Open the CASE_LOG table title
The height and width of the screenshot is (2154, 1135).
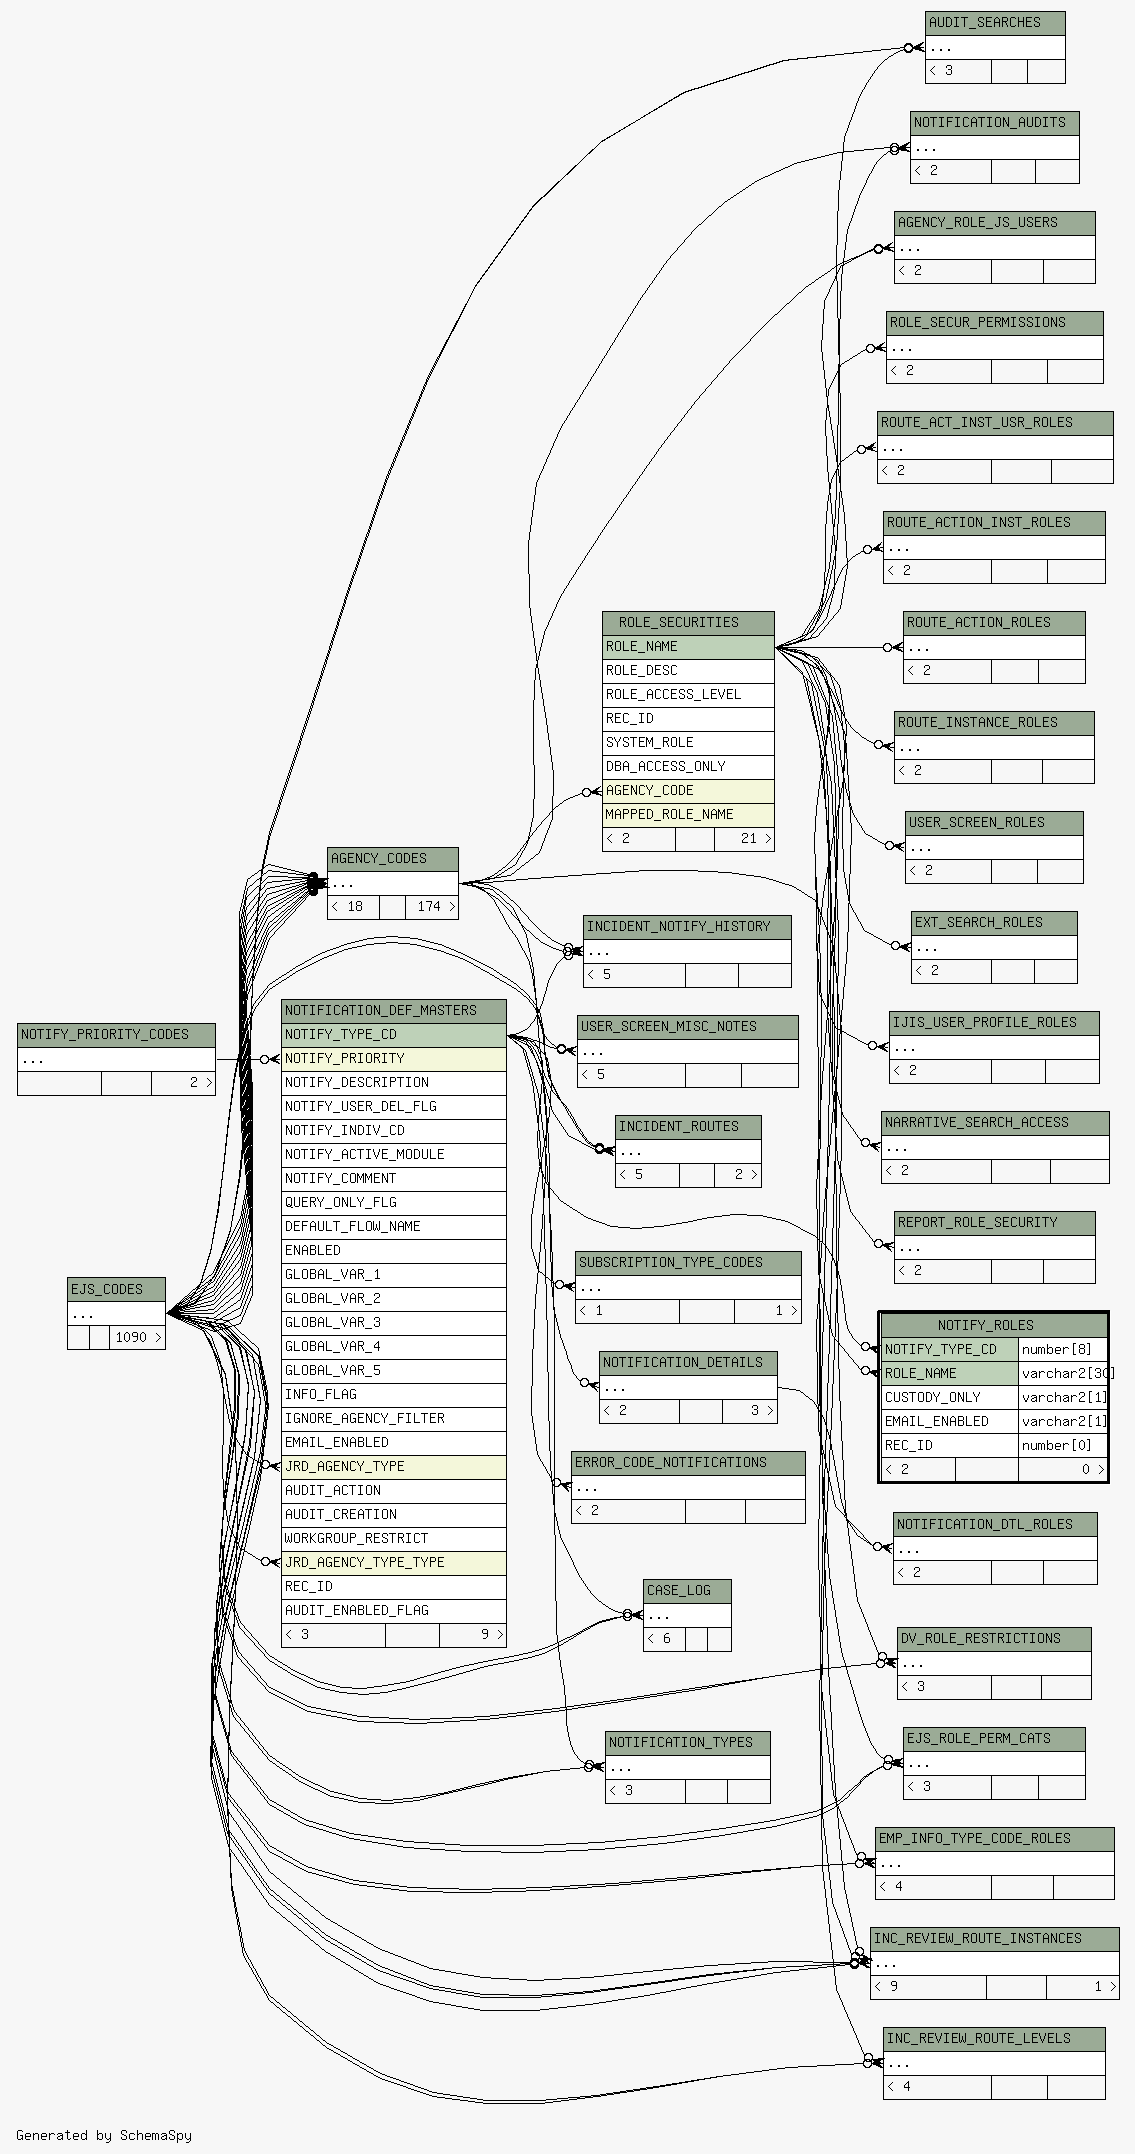pos(687,1591)
